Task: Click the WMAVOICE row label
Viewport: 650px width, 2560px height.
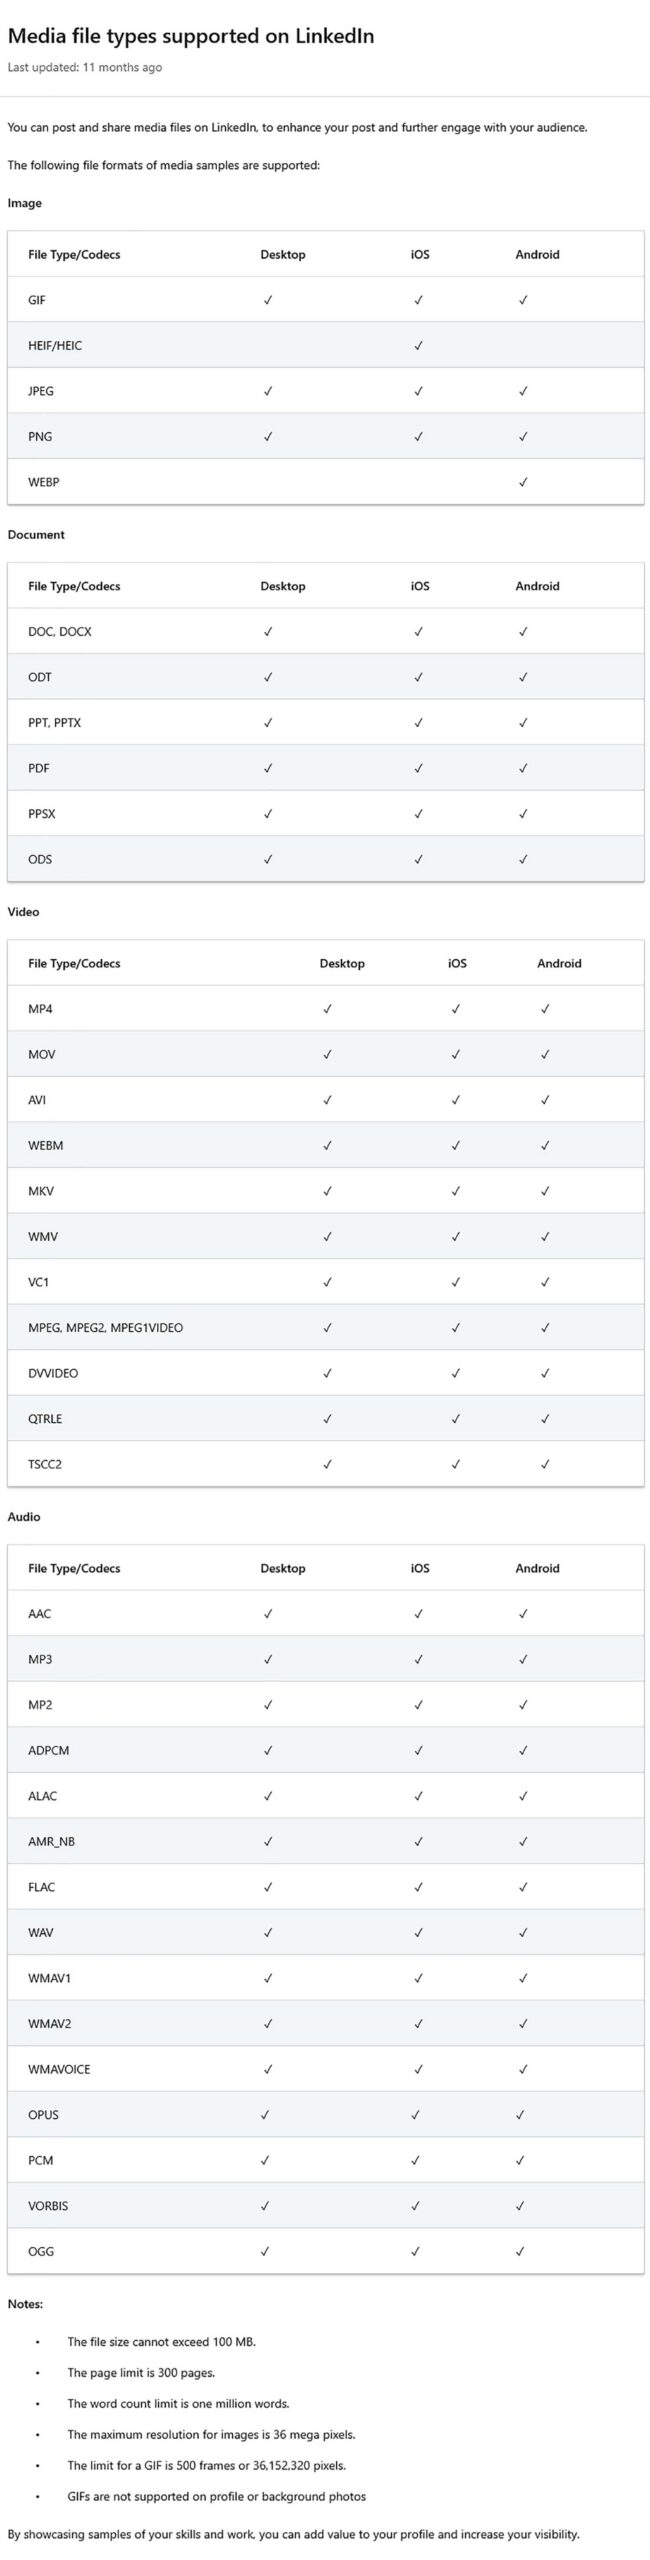Action: [59, 2069]
